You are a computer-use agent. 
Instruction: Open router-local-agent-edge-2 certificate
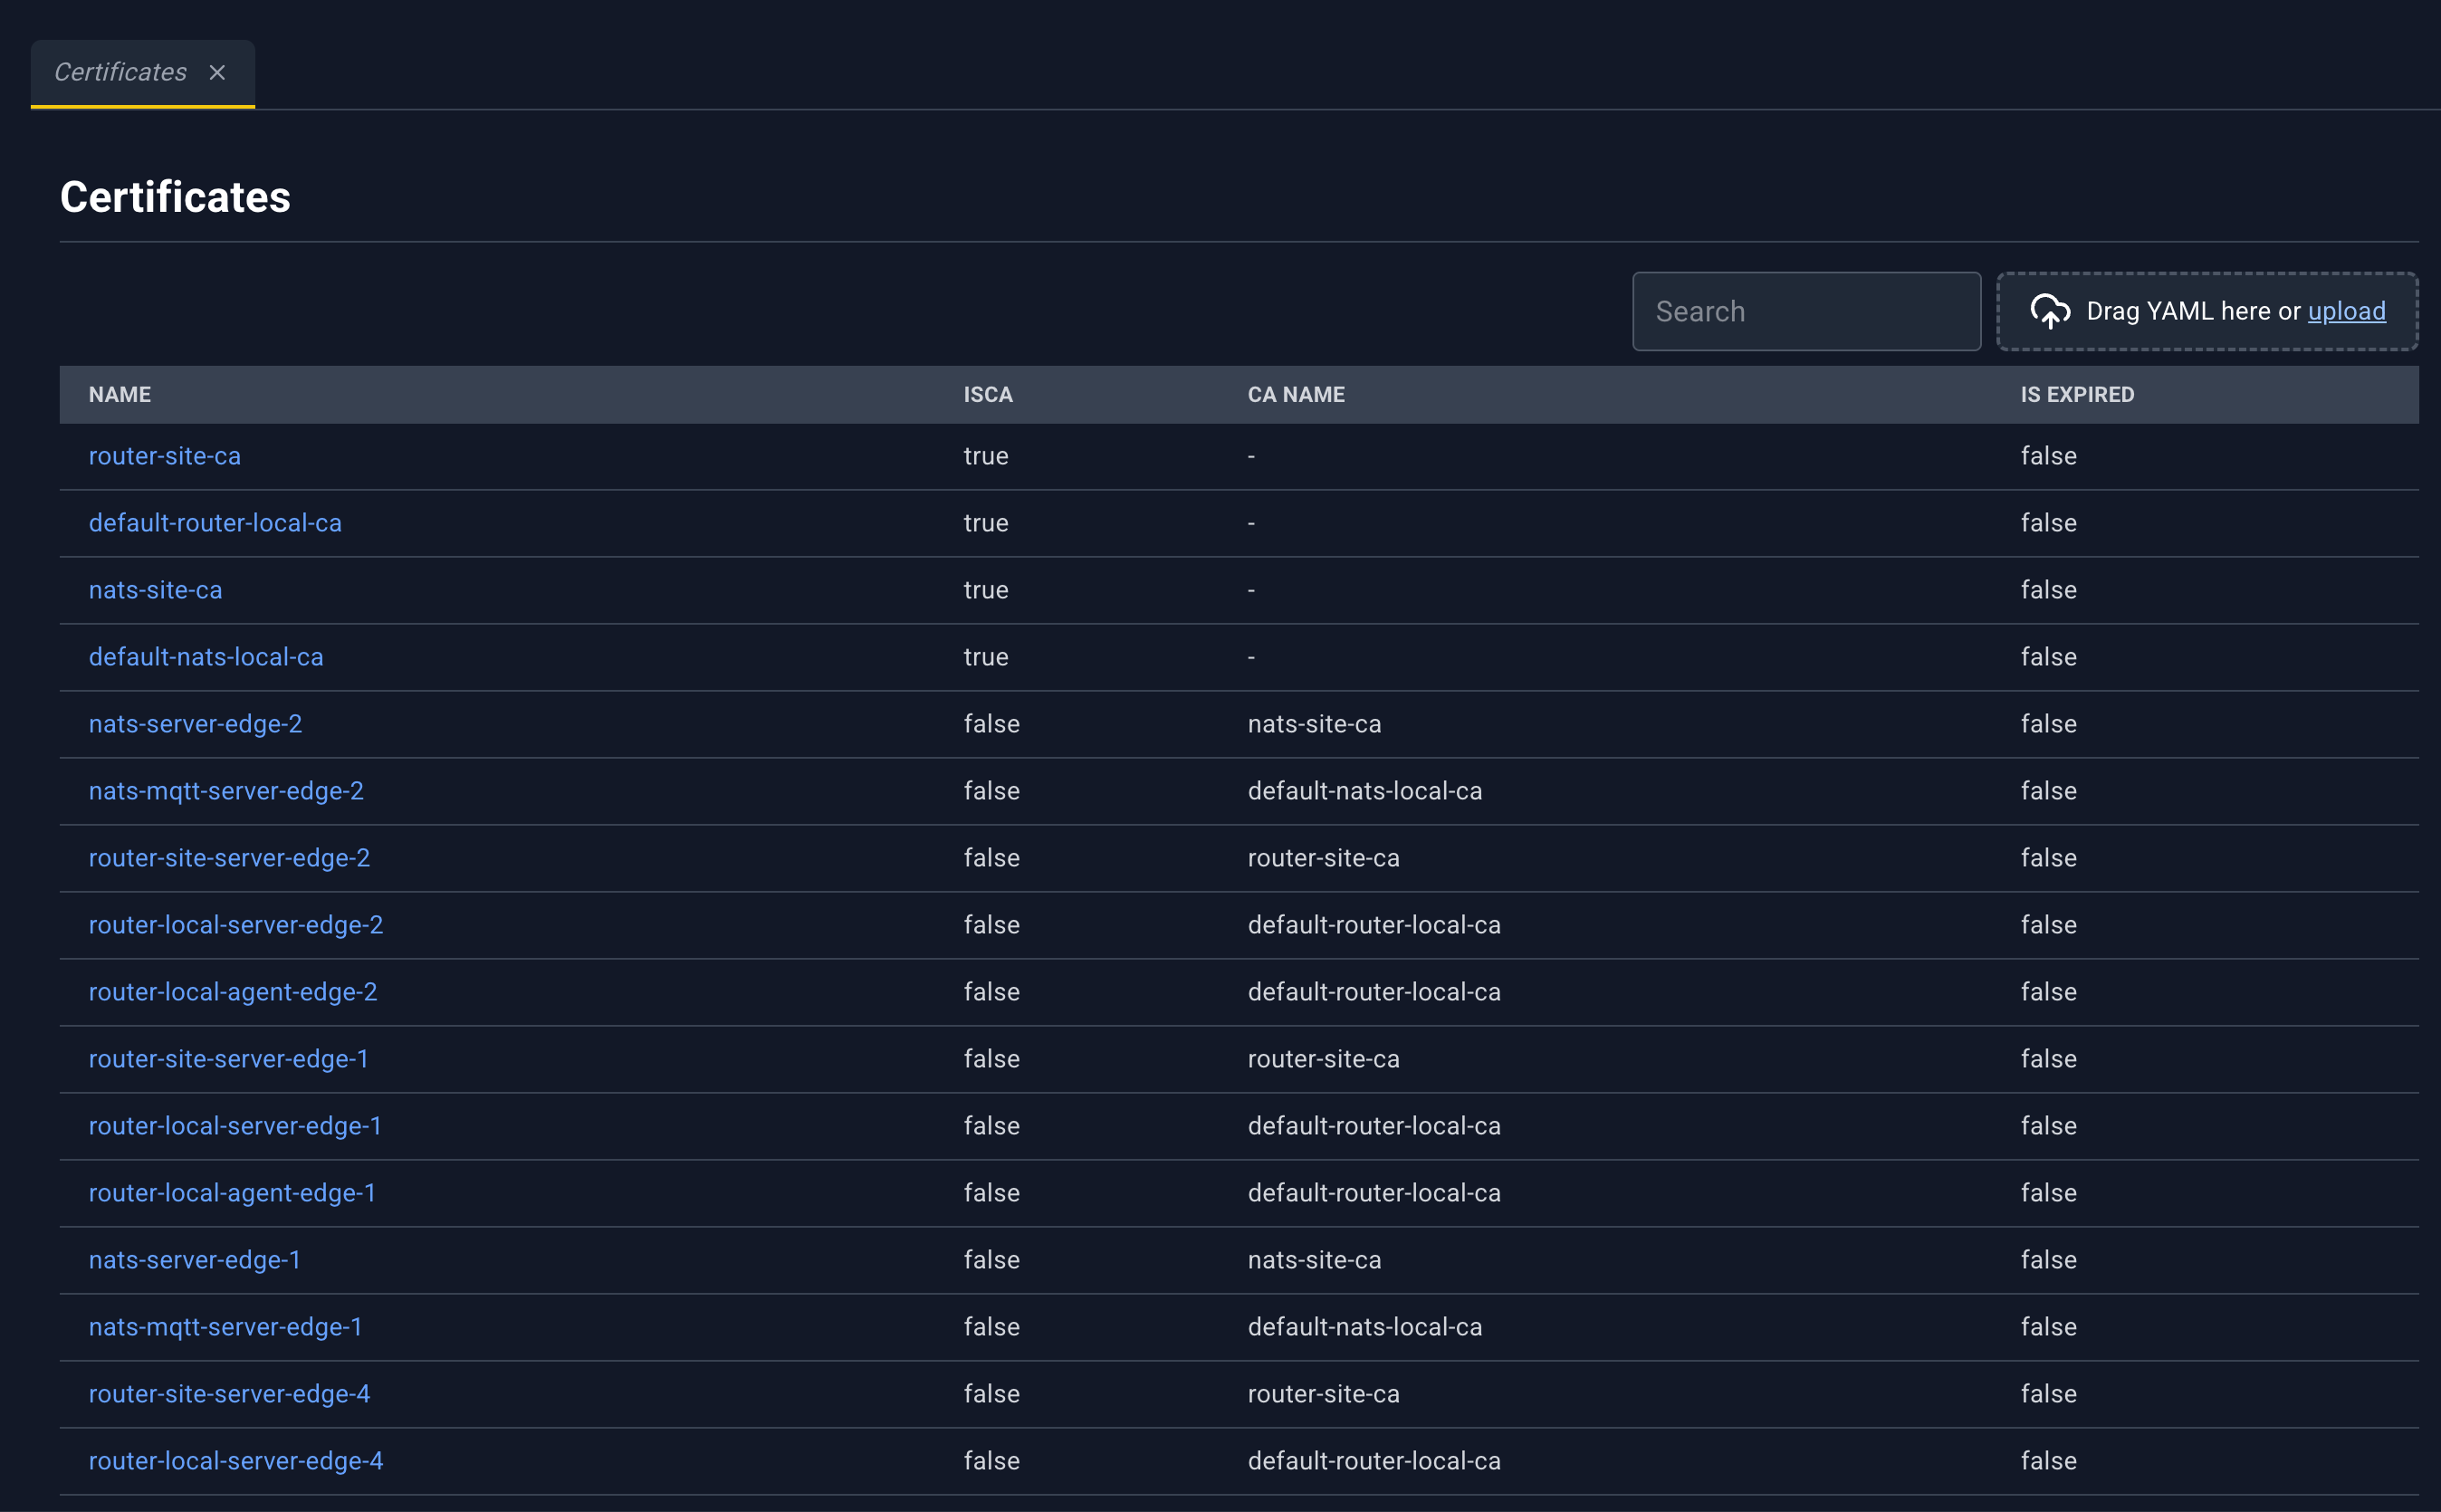point(233,992)
